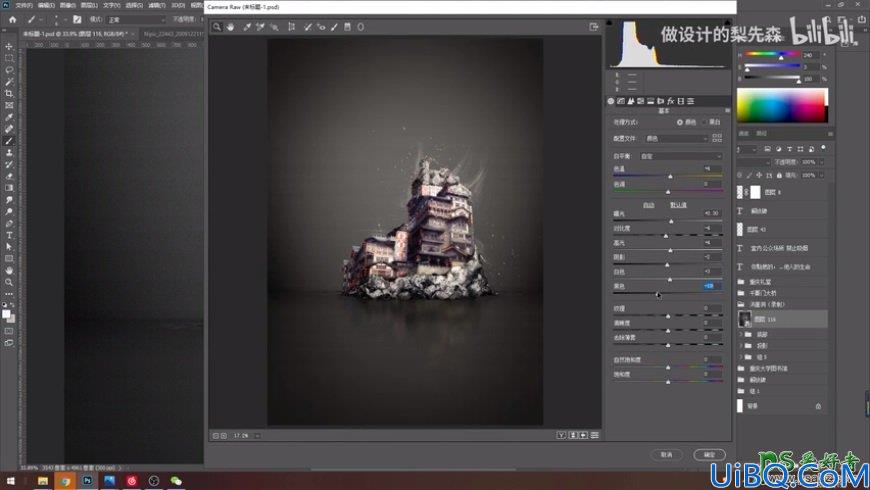Click the Temperature slider handle

pos(670,176)
